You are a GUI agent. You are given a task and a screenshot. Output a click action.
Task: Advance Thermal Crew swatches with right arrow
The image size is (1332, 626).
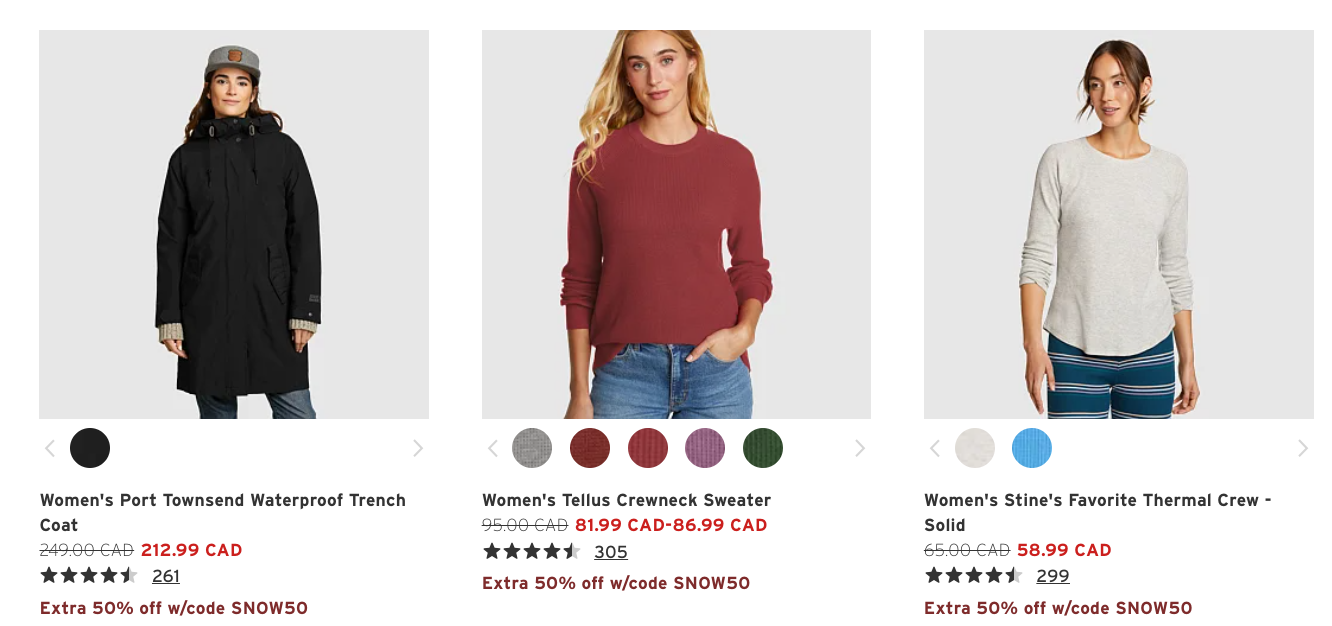tap(1302, 448)
